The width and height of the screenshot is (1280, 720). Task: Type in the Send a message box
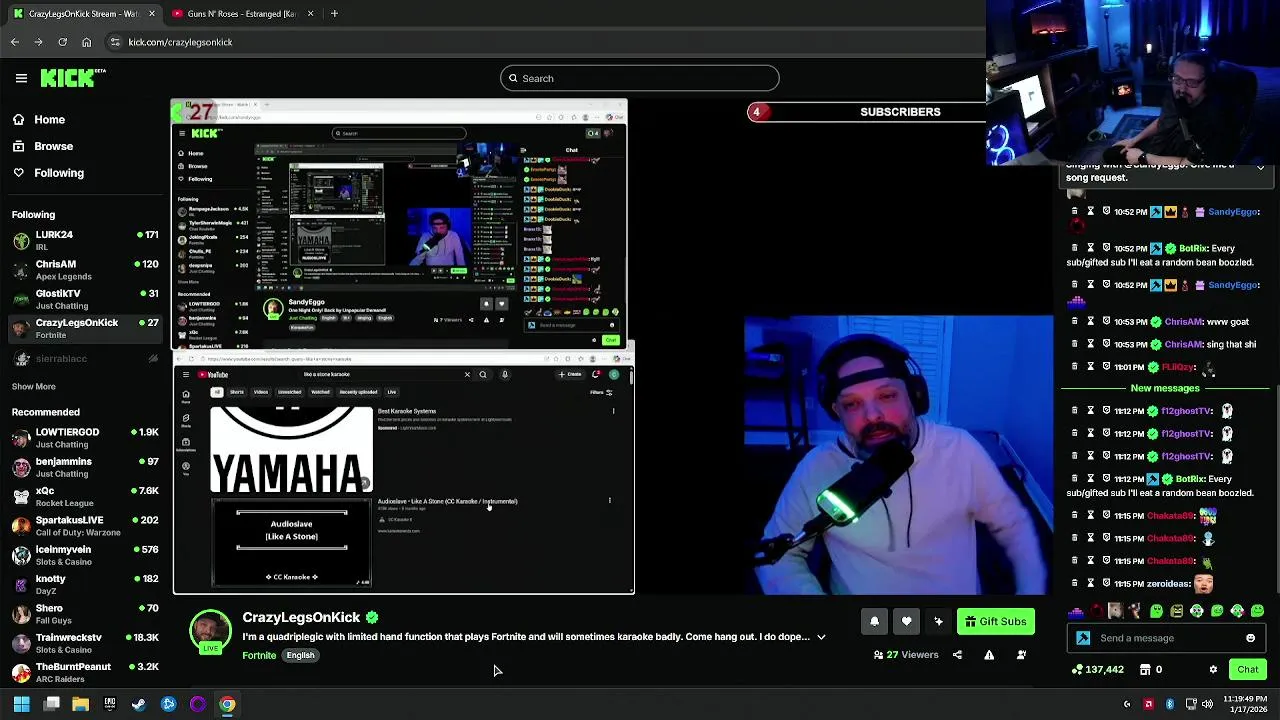point(1168,638)
